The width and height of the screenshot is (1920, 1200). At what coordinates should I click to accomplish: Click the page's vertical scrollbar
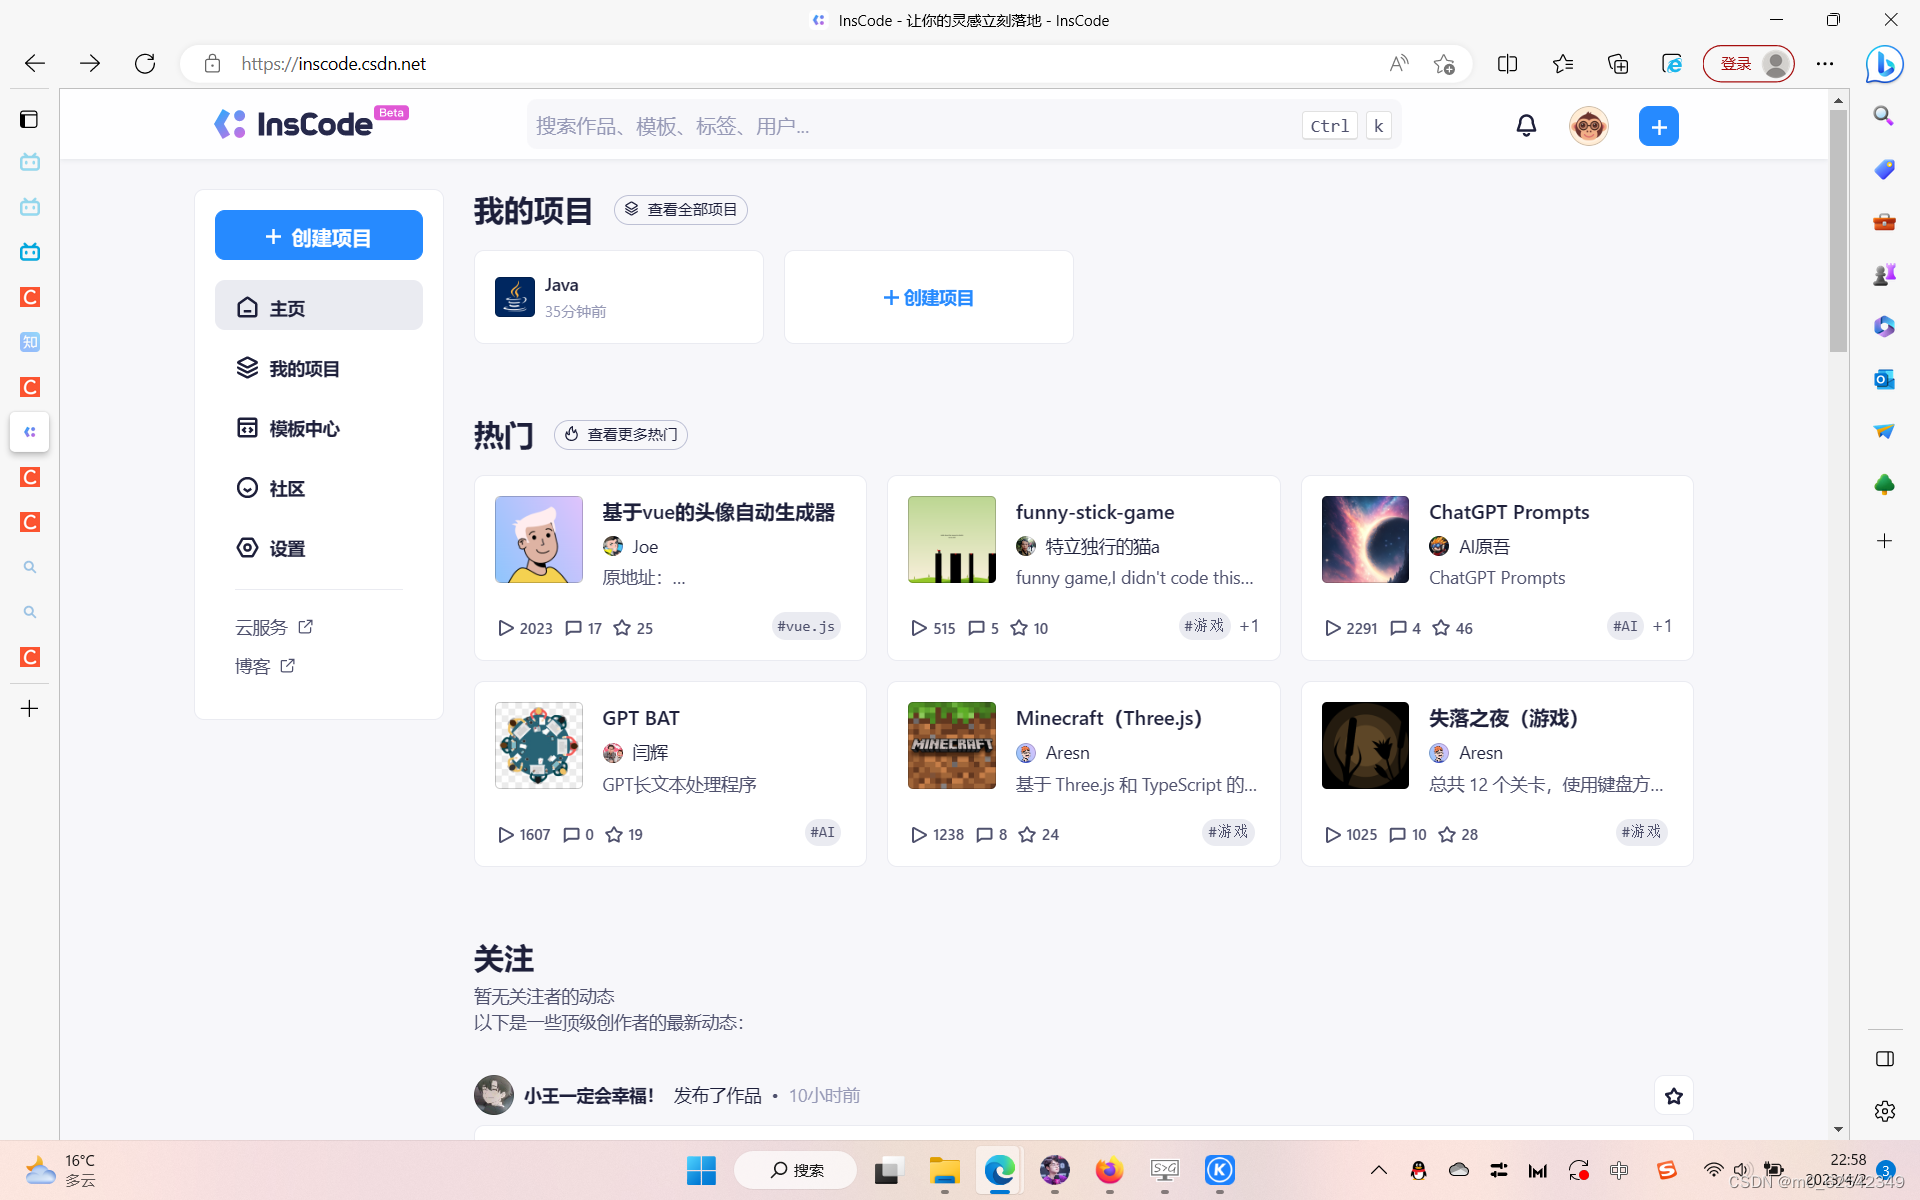point(1838,230)
